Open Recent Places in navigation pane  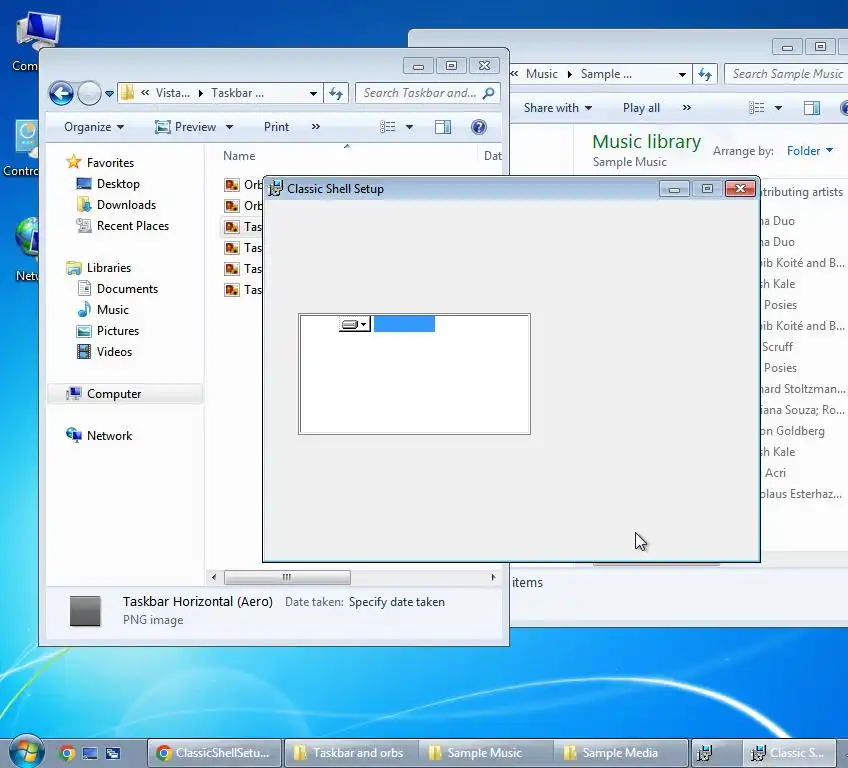point(133,226)
